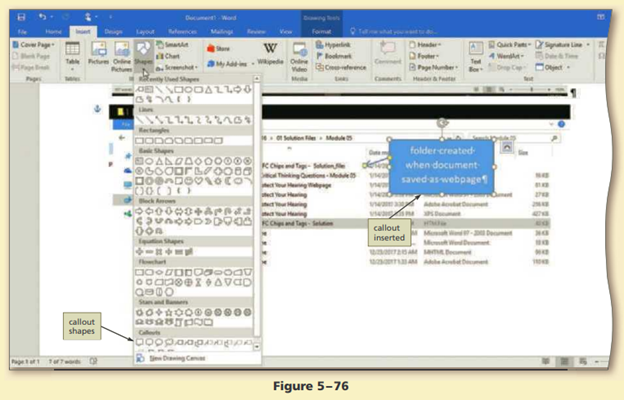The image size is (624, 400).
Task: Click the Online Pictures button
Action: point(122,57)
